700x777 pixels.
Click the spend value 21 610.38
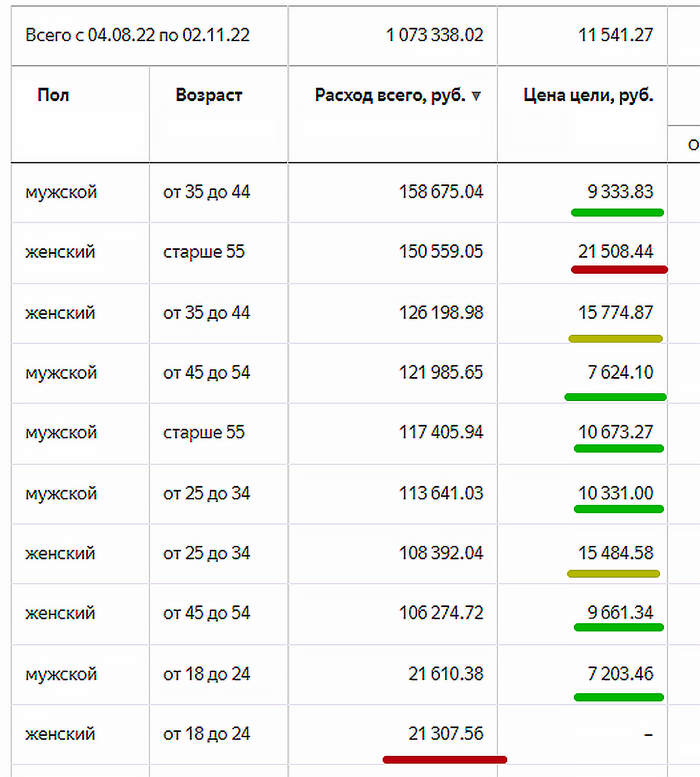[445, 674]
